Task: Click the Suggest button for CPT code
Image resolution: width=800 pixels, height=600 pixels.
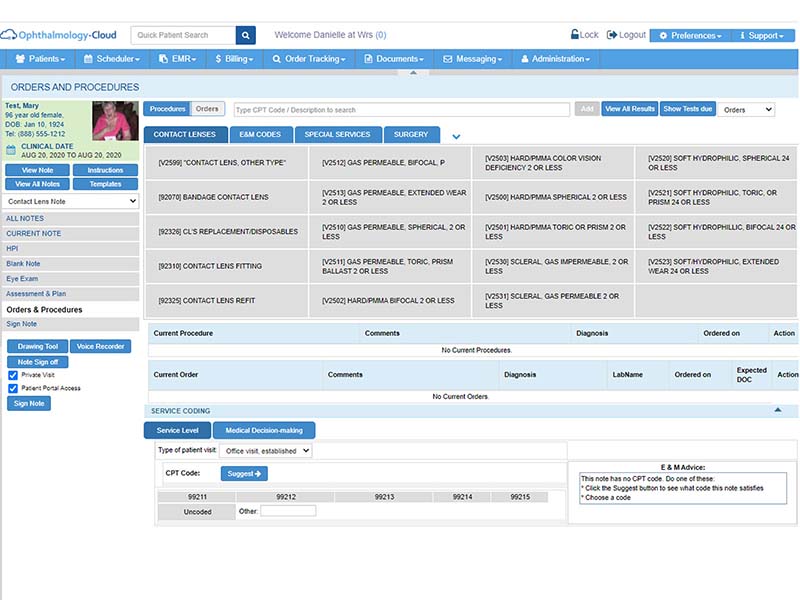Action: [243, 473]
